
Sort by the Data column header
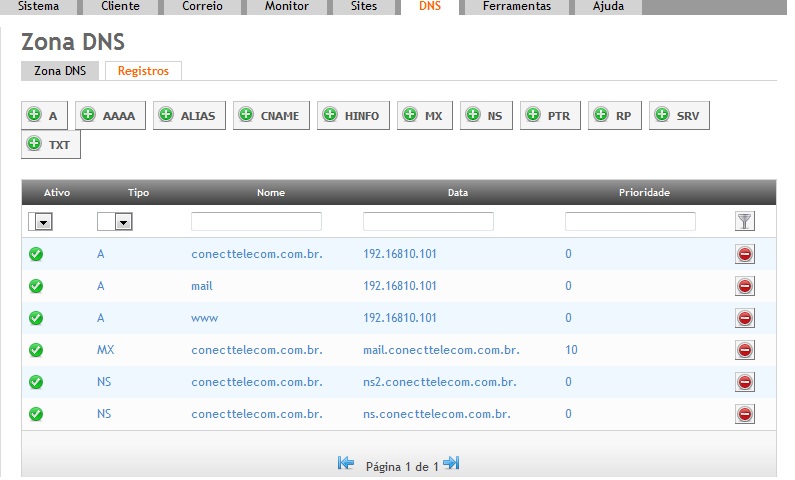click(x=458, y=193)
